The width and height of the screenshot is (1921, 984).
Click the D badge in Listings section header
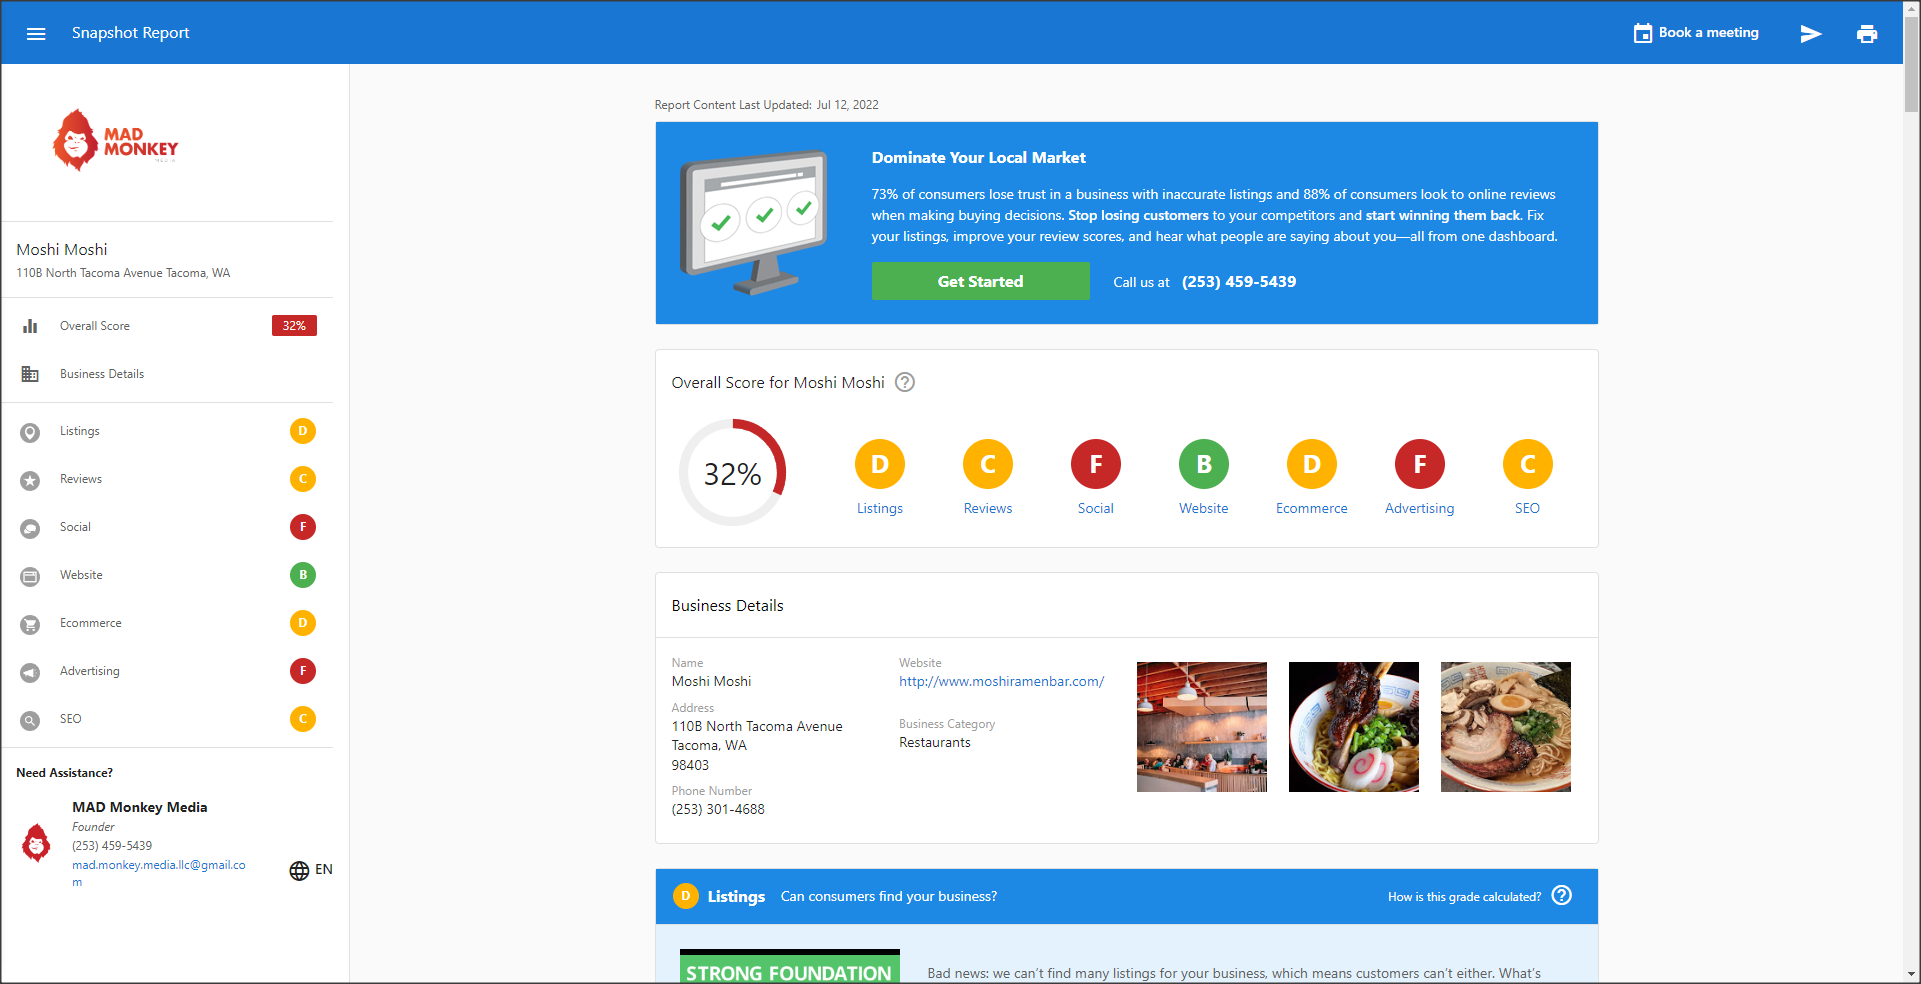pyautogui.click(x=685, y=896)
